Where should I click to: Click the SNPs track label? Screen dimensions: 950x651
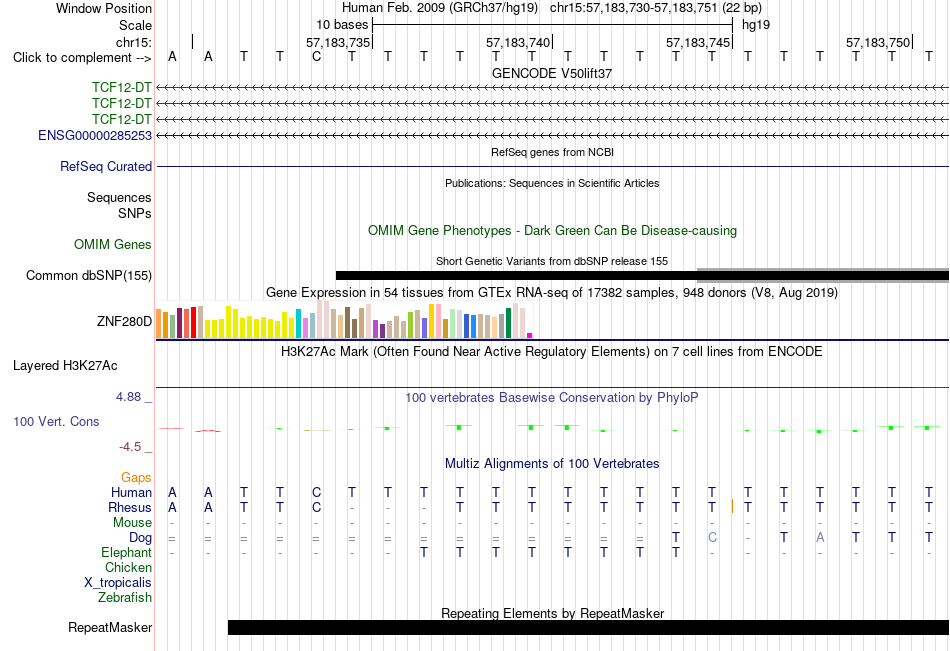[135, 213]
